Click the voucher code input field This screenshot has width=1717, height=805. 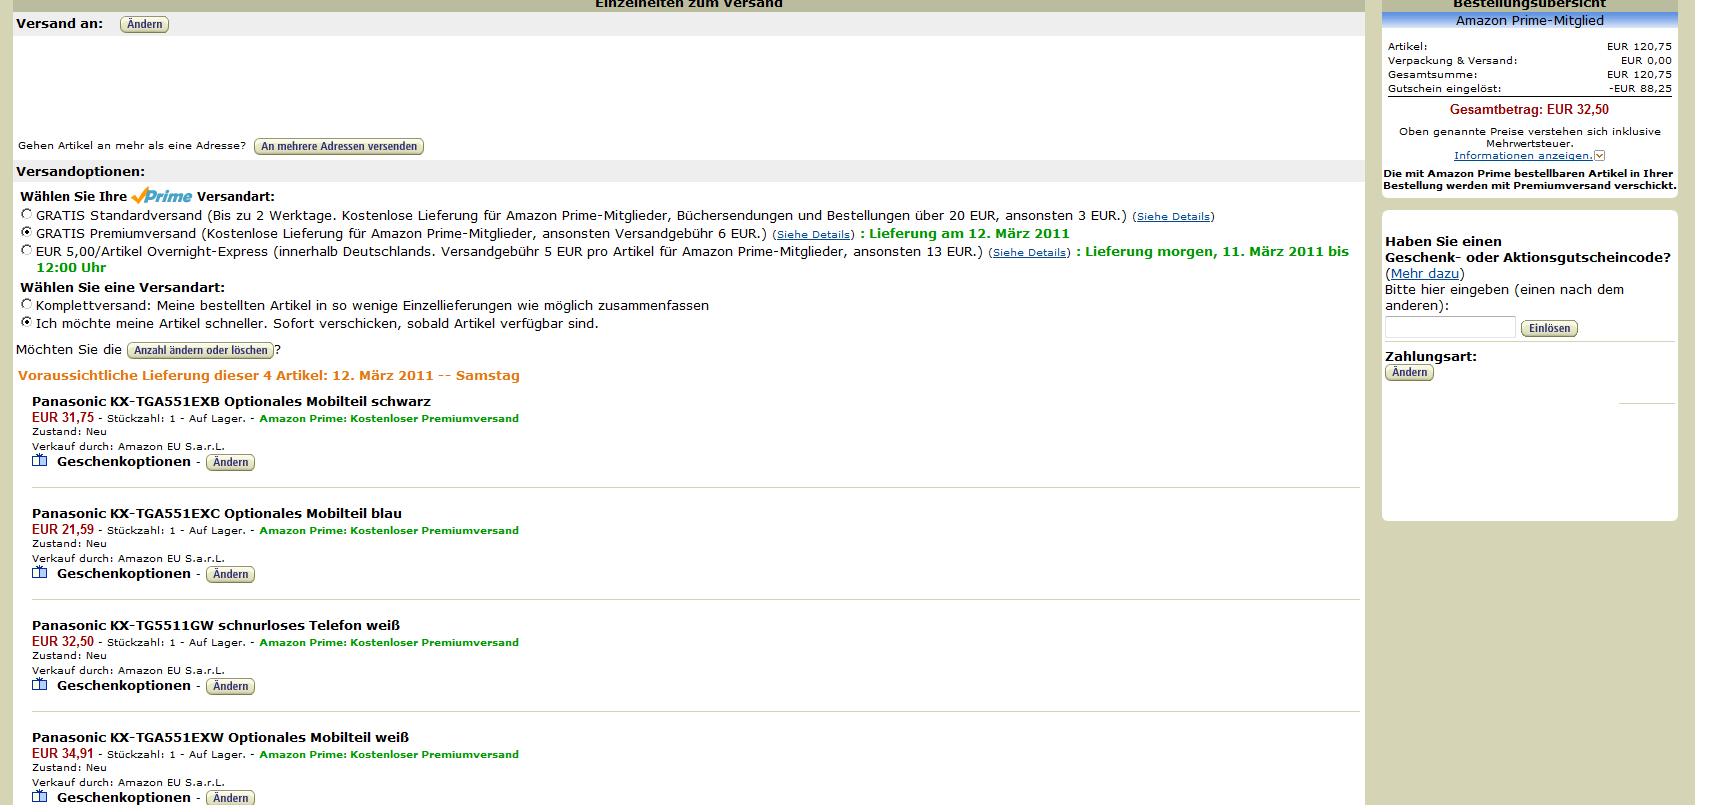[x=1449, y=328]
